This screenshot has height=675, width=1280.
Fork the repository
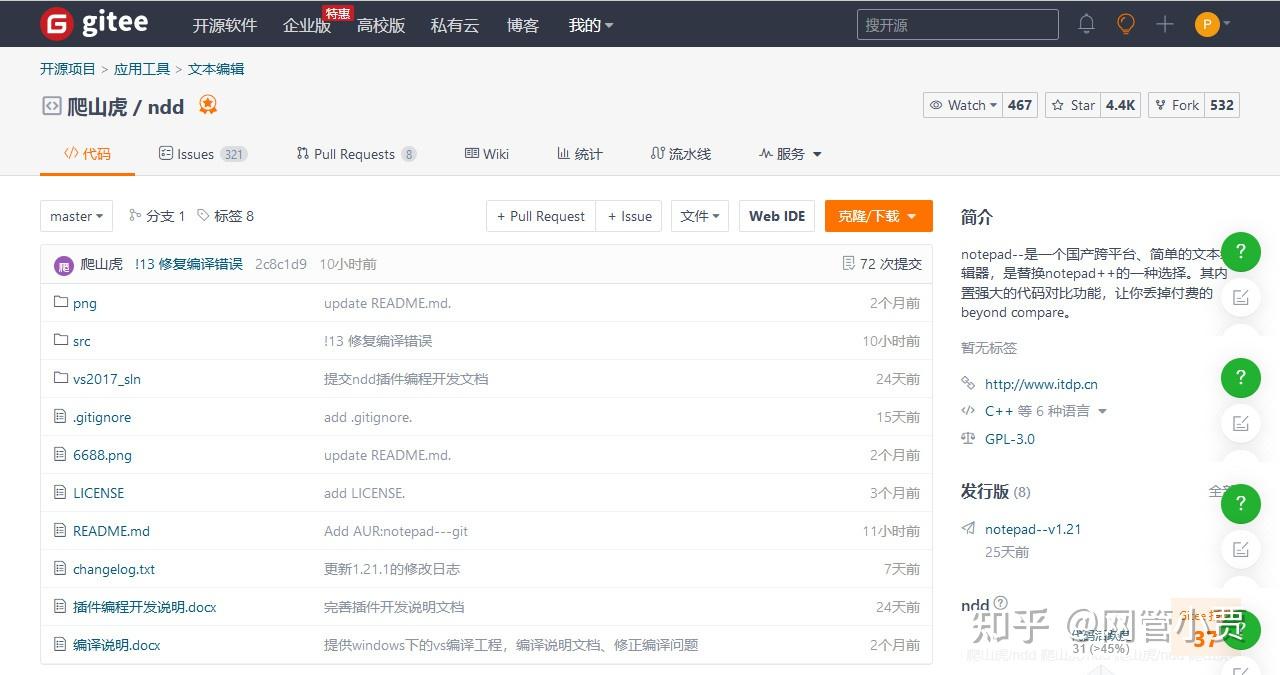point(1176,105)
